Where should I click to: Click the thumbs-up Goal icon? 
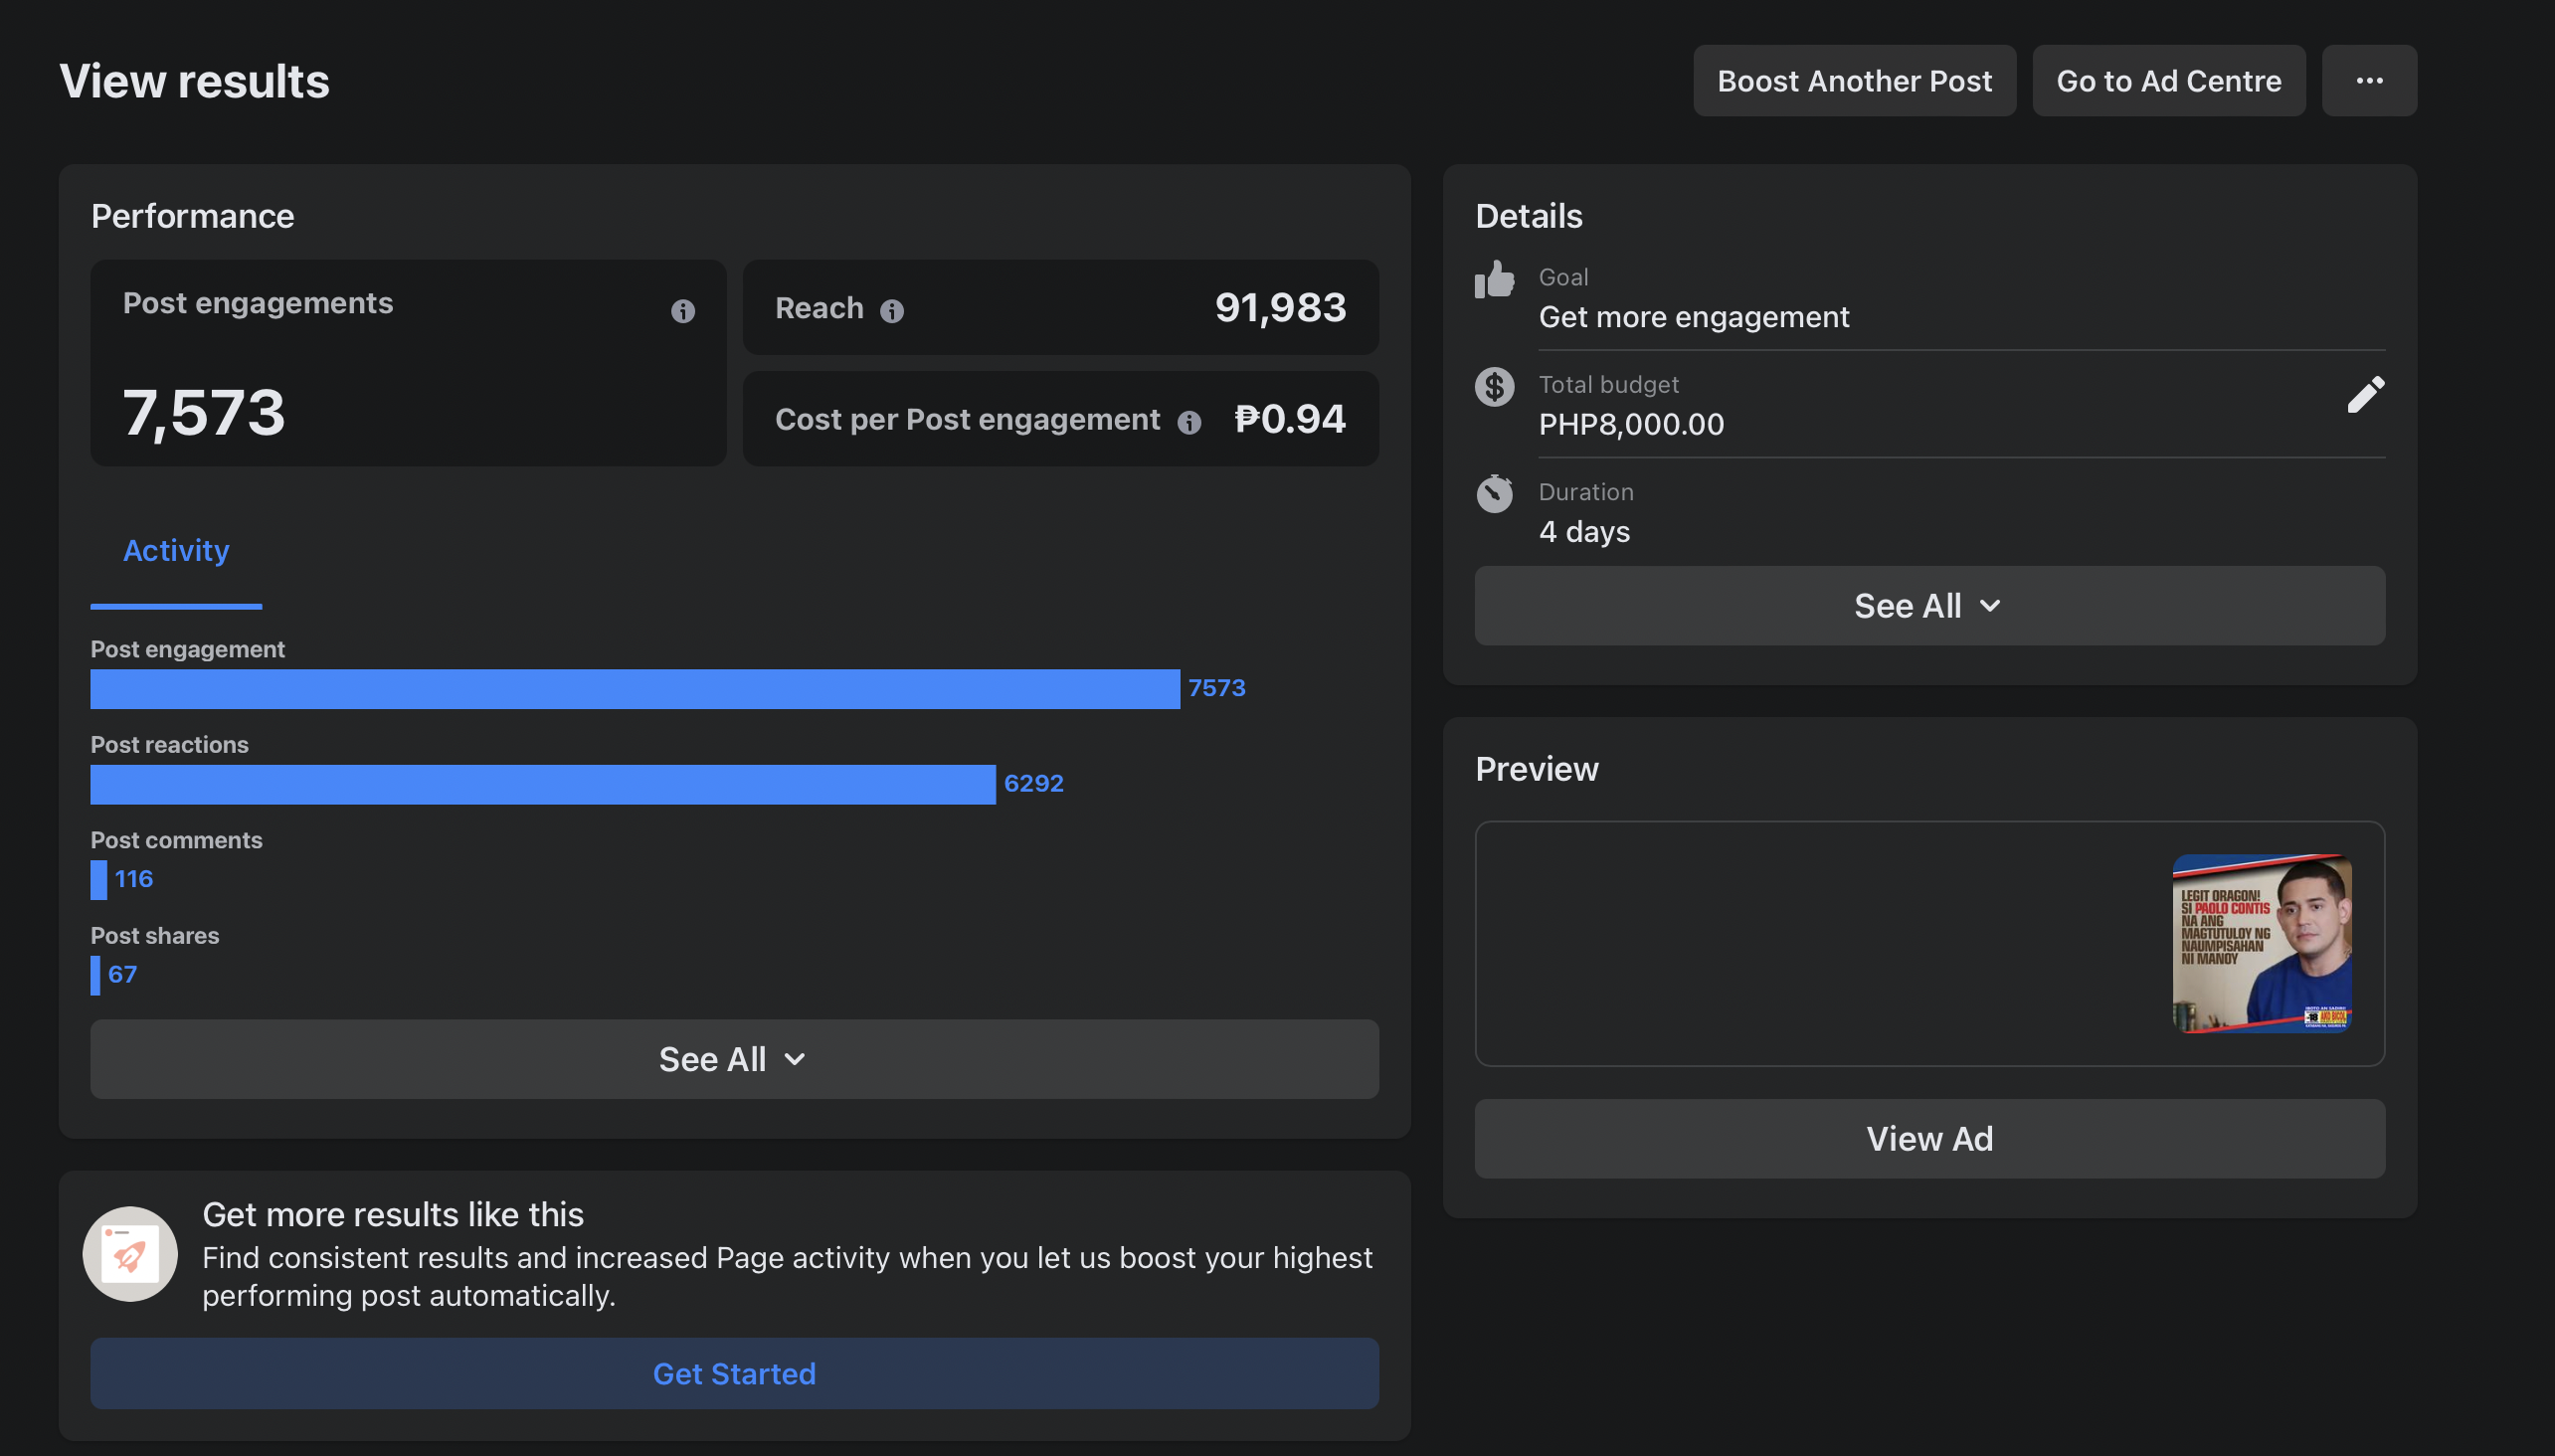1494,279
